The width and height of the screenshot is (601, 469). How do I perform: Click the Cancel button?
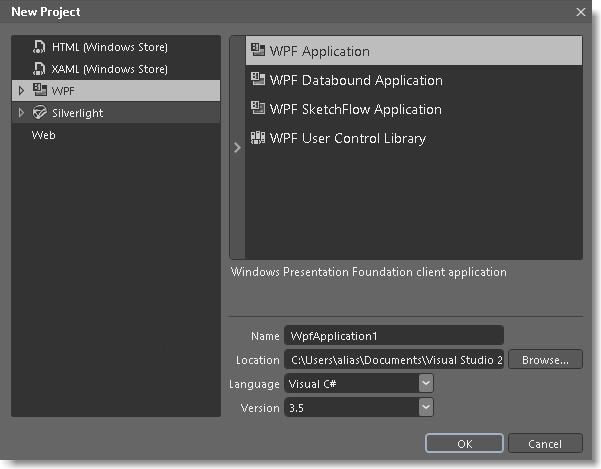545,443
